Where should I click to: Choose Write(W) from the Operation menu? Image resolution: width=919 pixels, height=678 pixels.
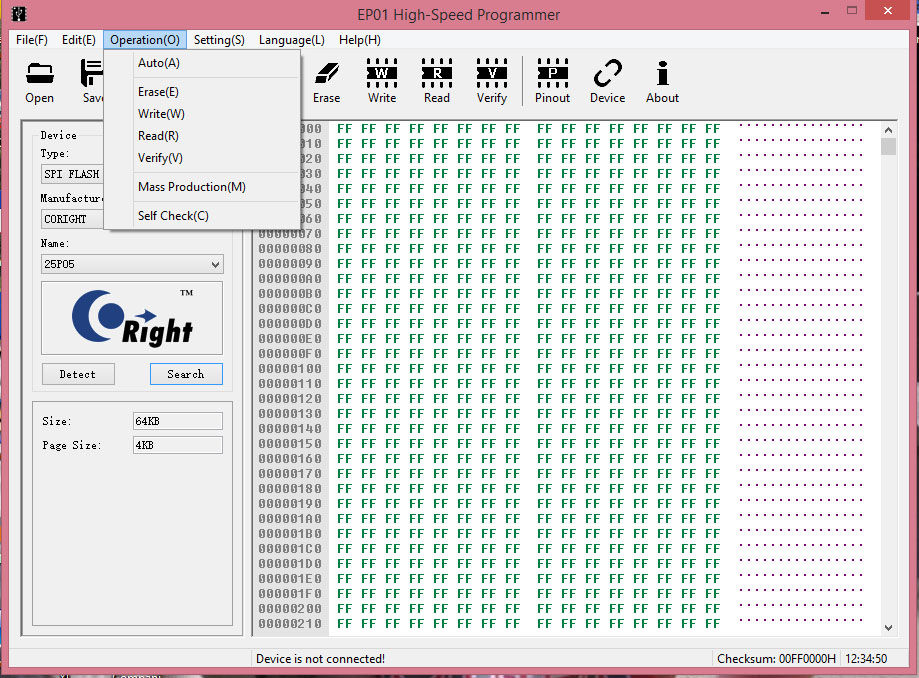tap(202, 114)
